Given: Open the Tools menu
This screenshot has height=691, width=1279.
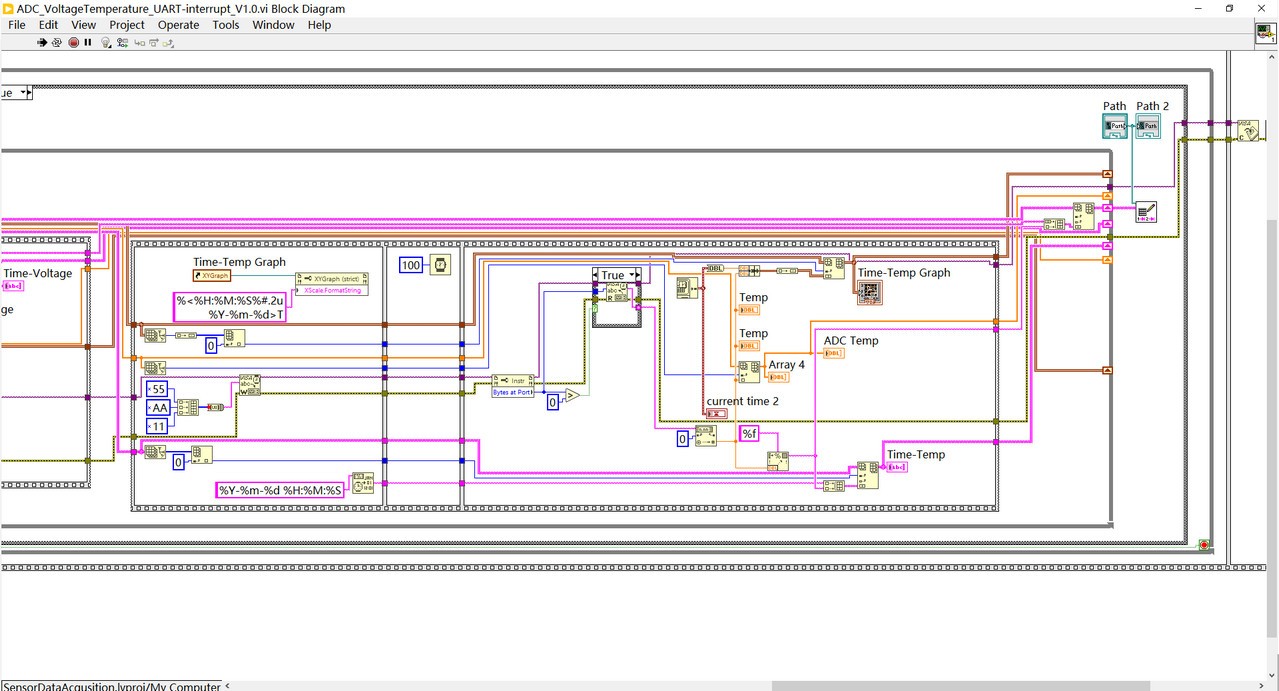Looking at the screenshot, I should pyautogui.click(x=225, y=25).
